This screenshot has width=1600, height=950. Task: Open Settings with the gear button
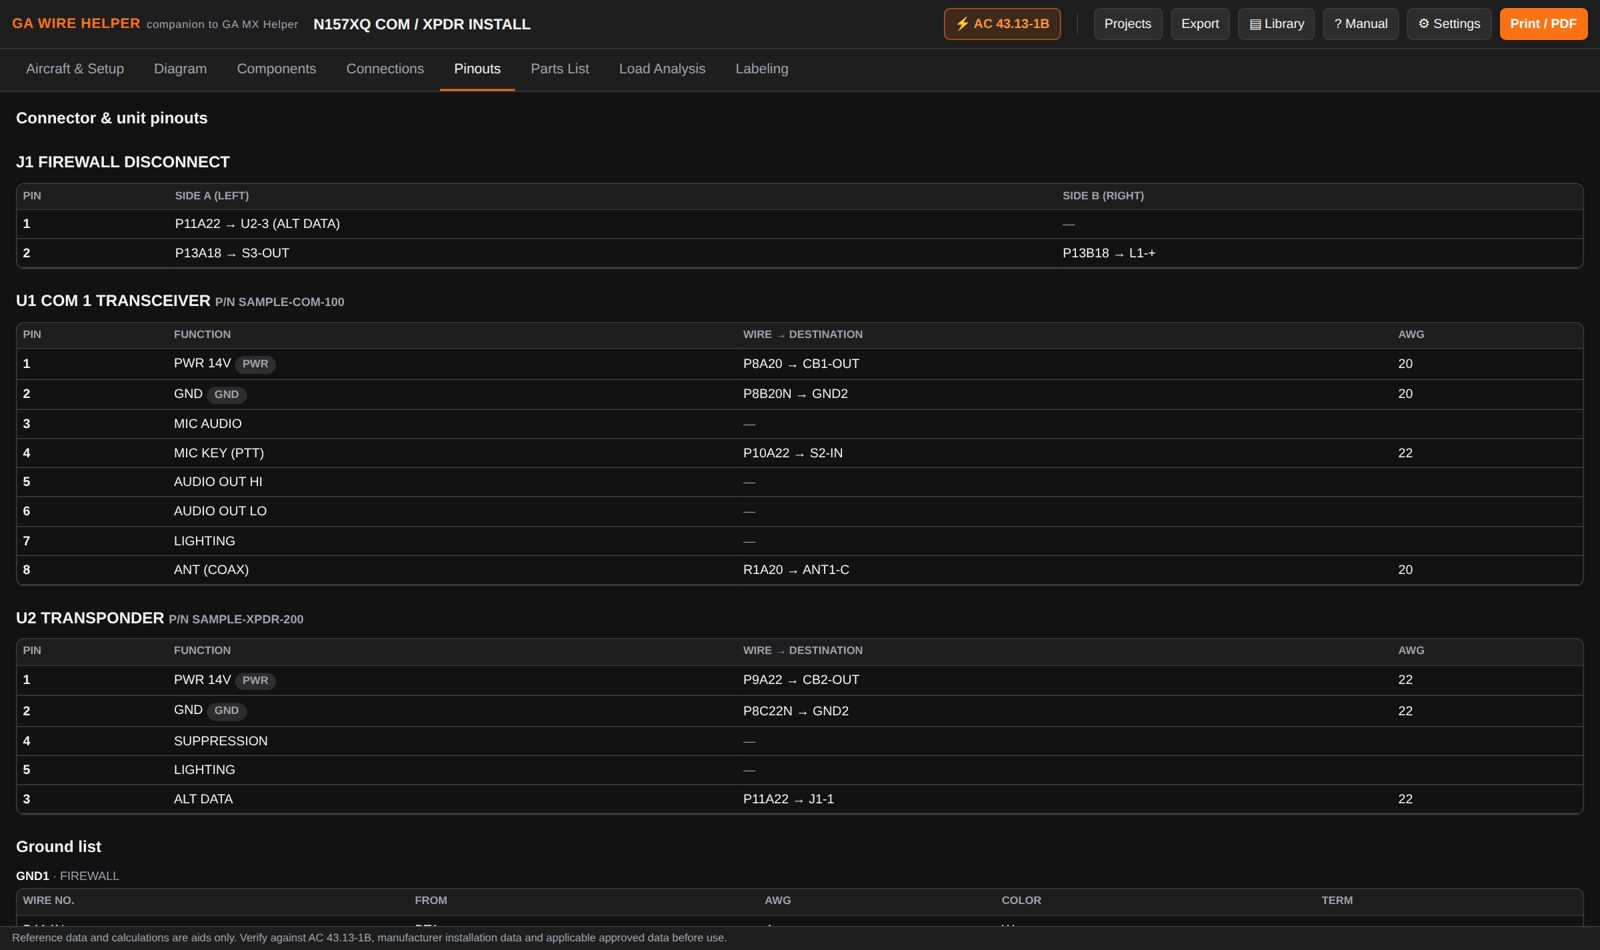click(x=1449, y=24)
